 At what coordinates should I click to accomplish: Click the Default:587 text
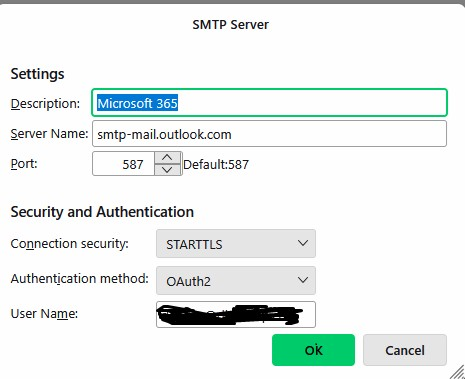pyautogui.click(x=216, y=164)
